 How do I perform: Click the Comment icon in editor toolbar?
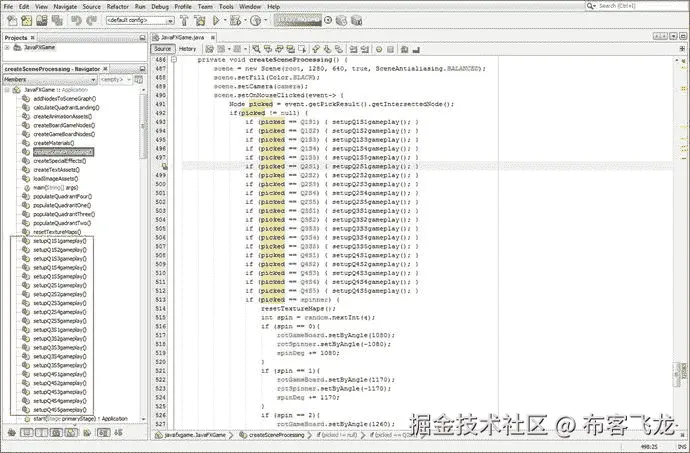pyautogui.click(x=404, y=49)
